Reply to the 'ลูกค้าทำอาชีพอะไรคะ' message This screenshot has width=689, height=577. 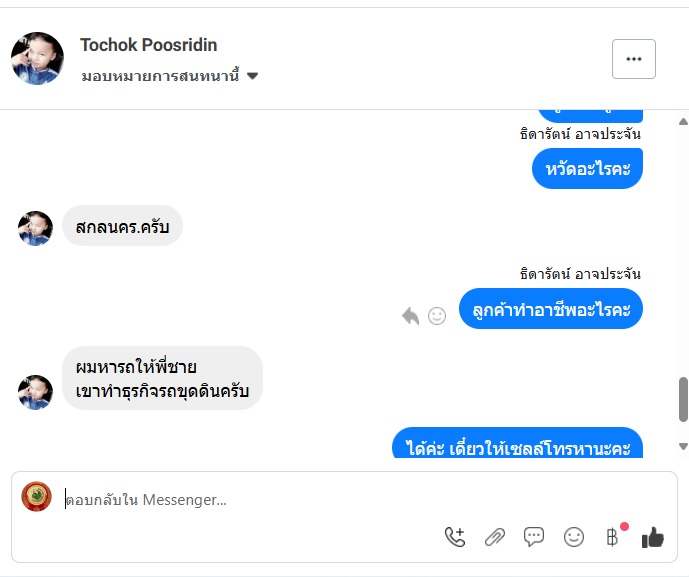pos(410,316)
